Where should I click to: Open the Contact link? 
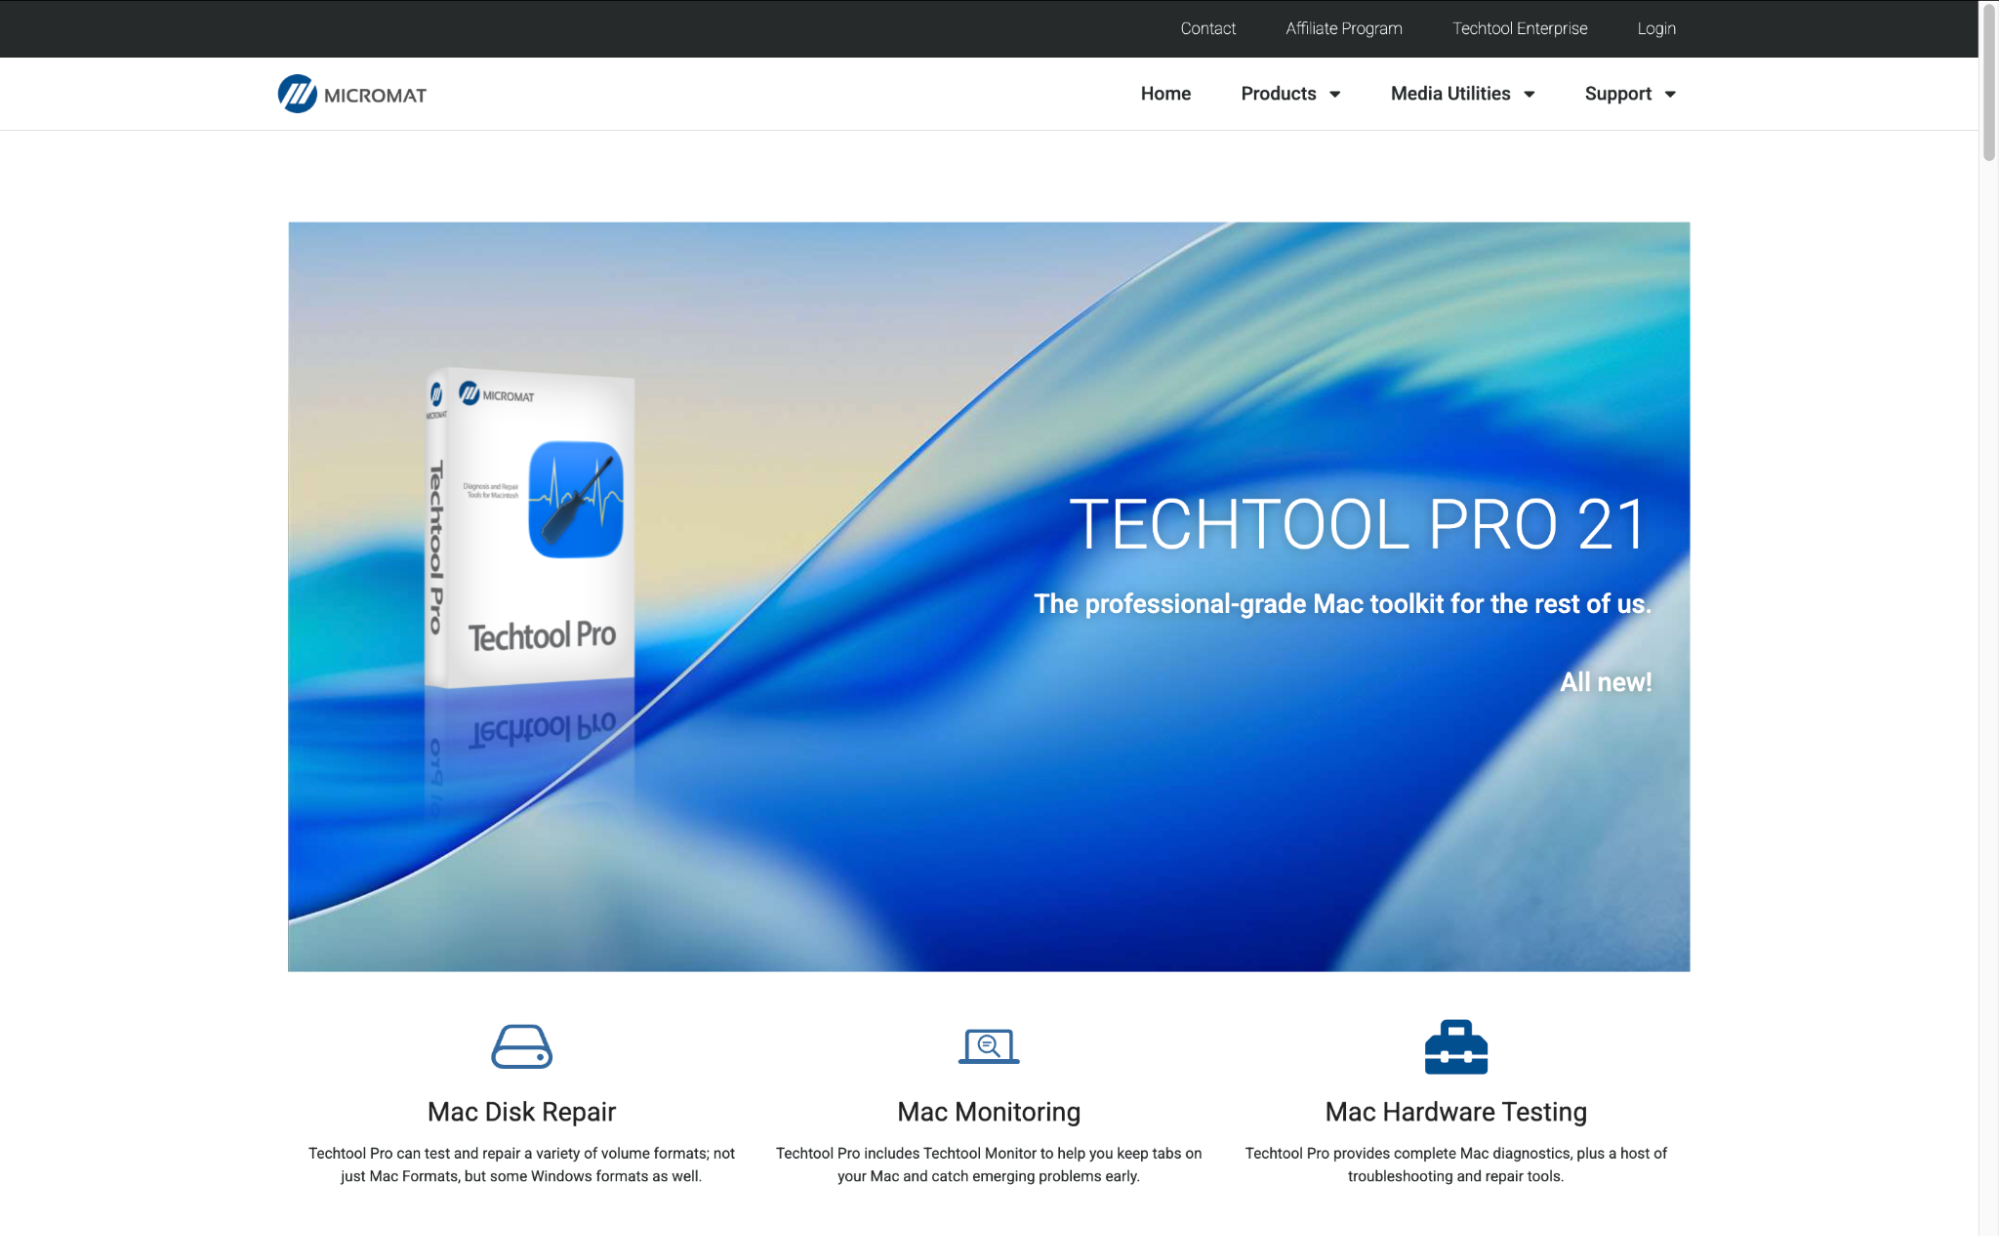[x=1207, y=28]
